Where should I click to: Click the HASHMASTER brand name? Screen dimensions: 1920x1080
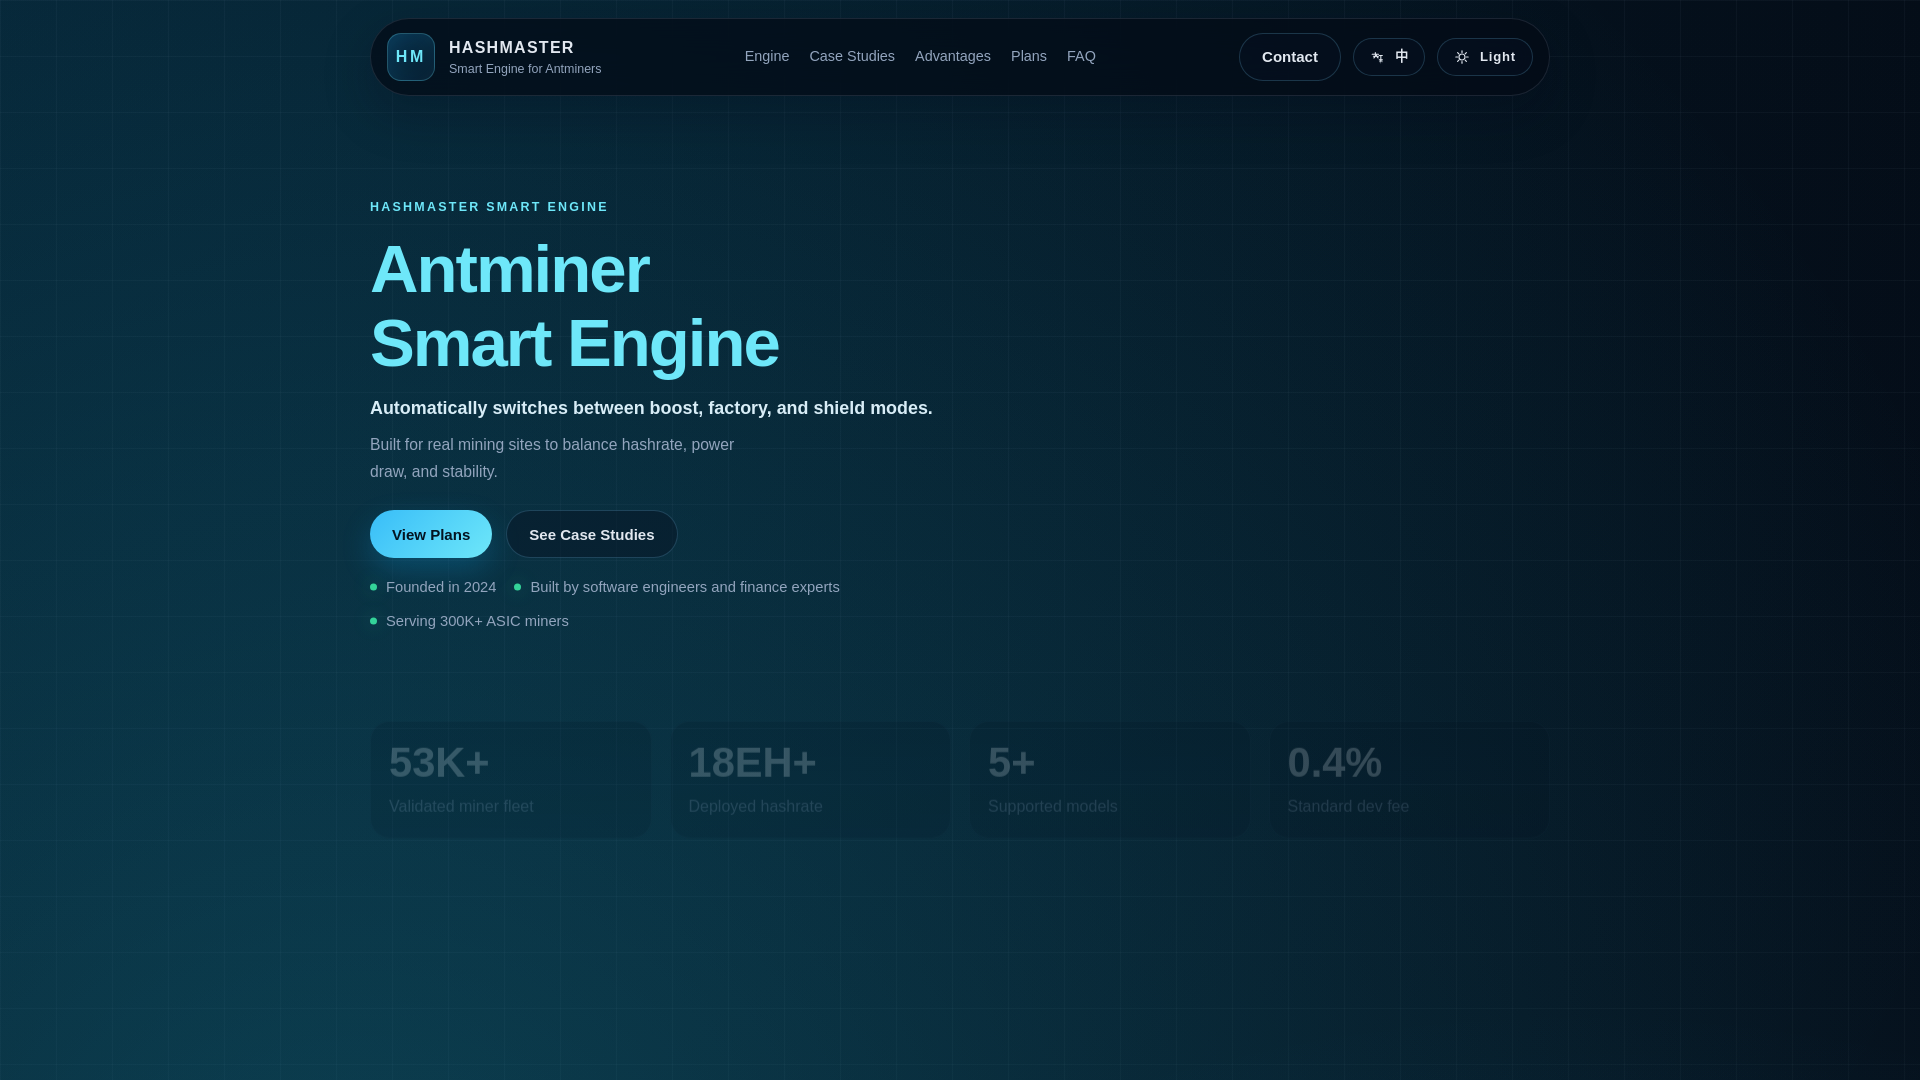[x=511, y=47]
